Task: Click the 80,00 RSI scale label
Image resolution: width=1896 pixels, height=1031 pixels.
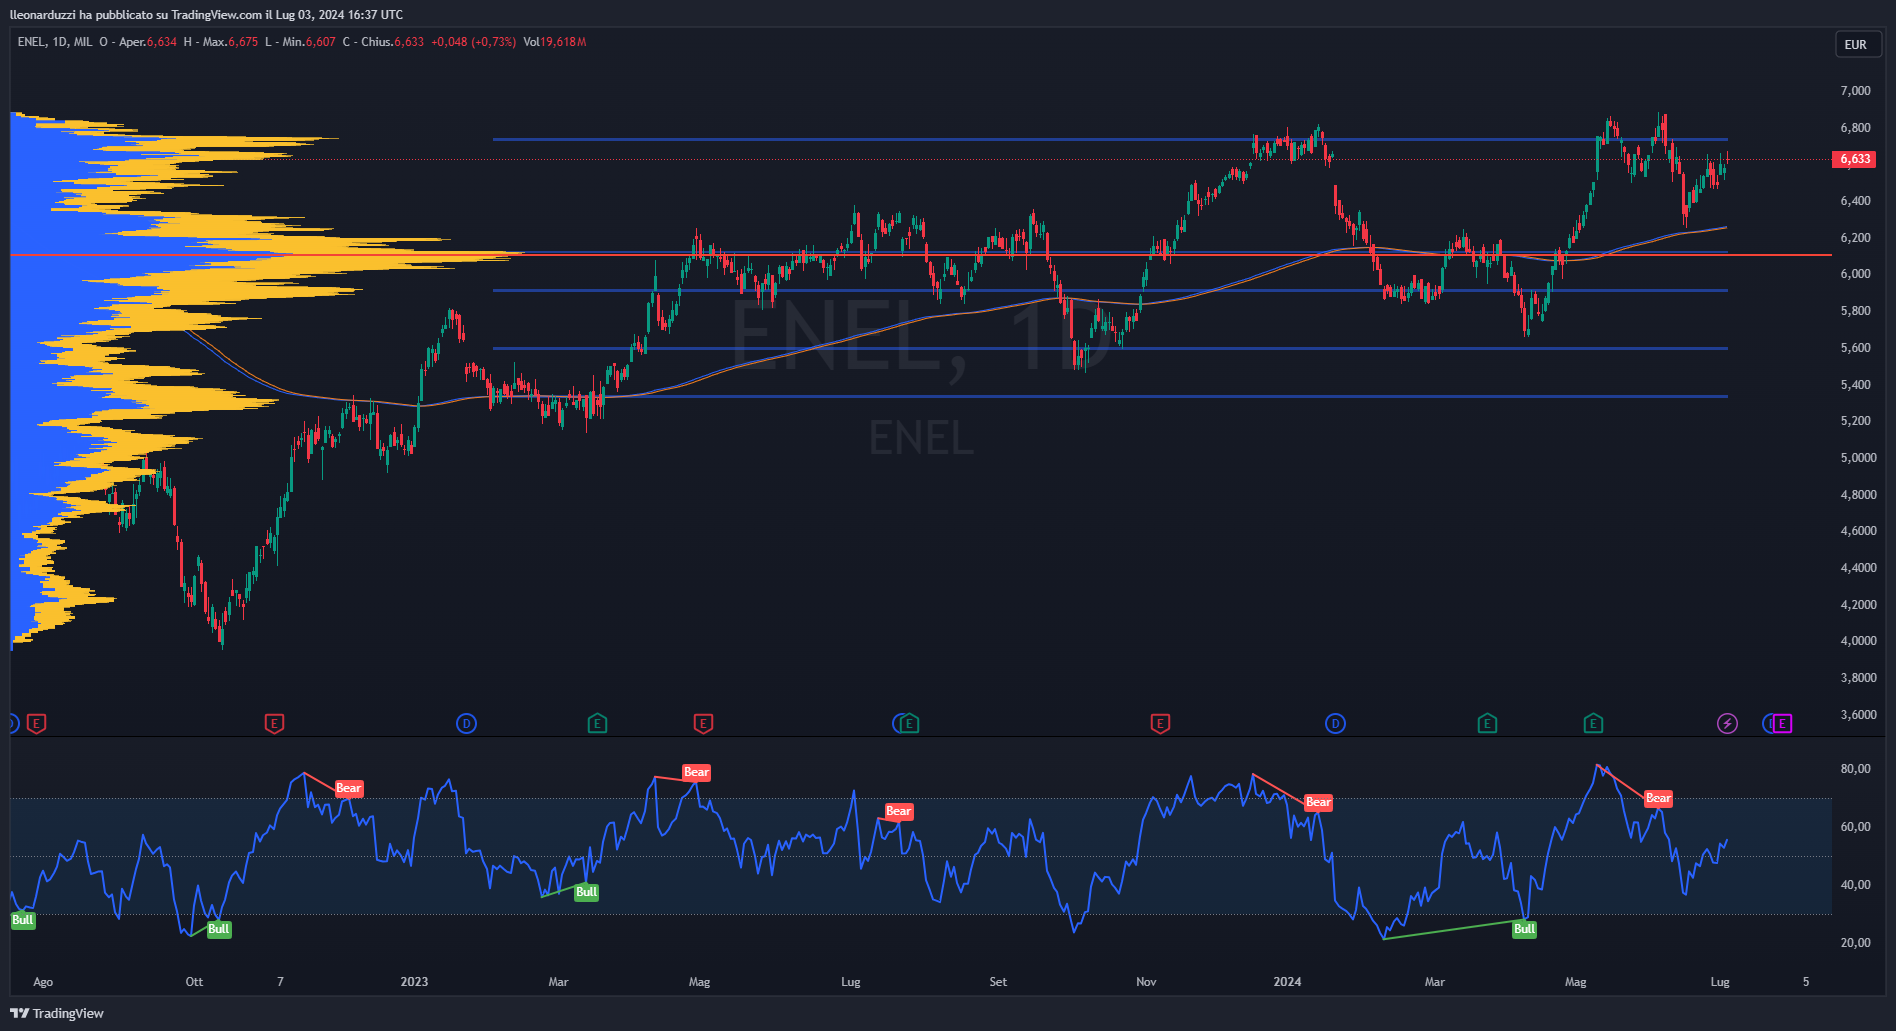Action: click(x=1856, y=769)
